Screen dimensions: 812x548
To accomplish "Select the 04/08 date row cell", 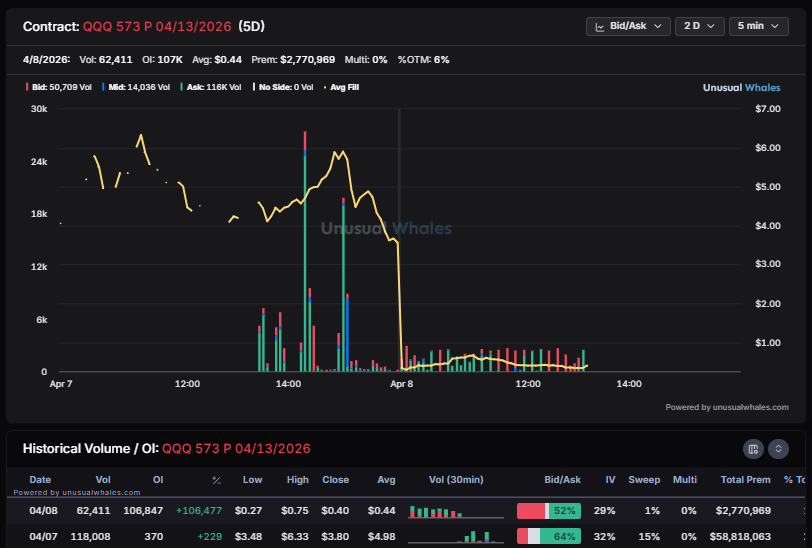I will tap(44, 511).
